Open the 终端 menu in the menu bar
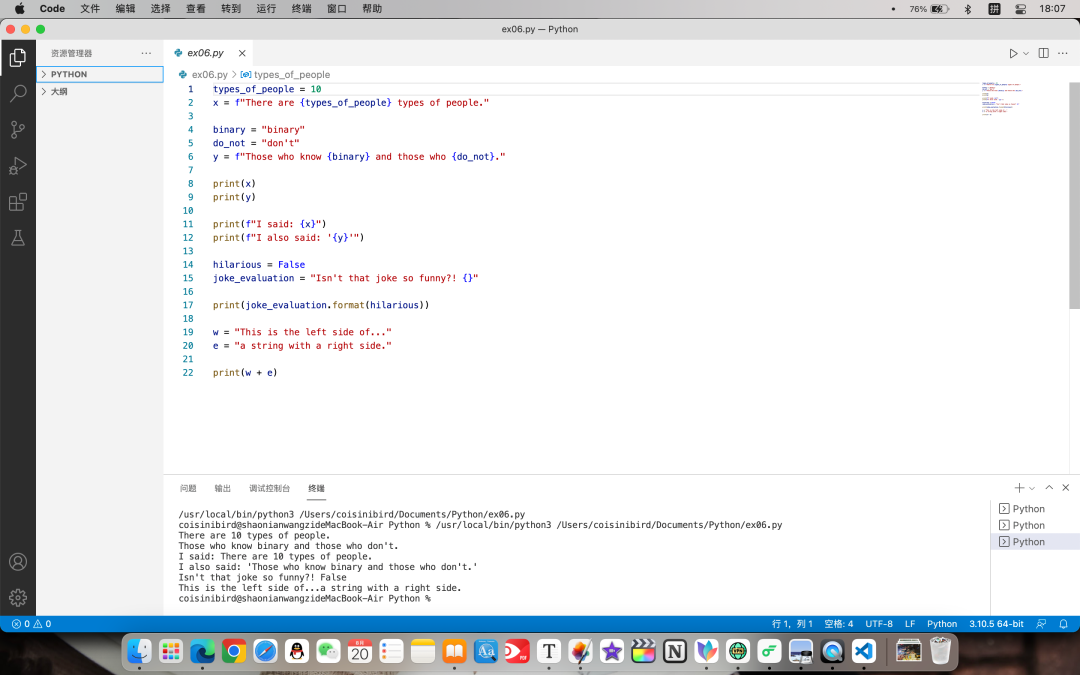This screenshot has width=1080, height=675. coord(301,8)
